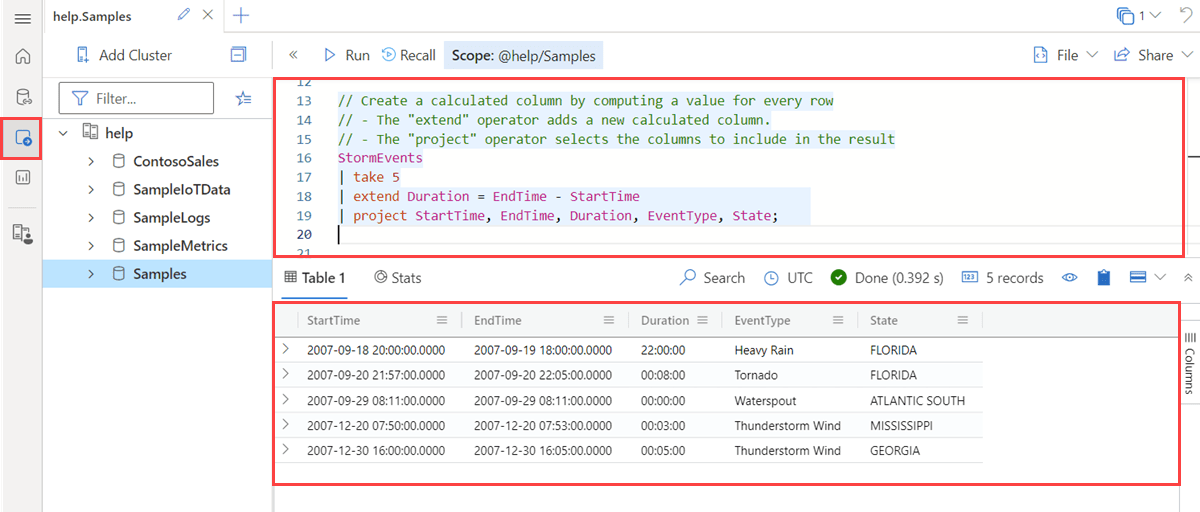This screenshot has width=1200, height=512.
Task: Click the Add Cluster button
Action: coord(123,55)
